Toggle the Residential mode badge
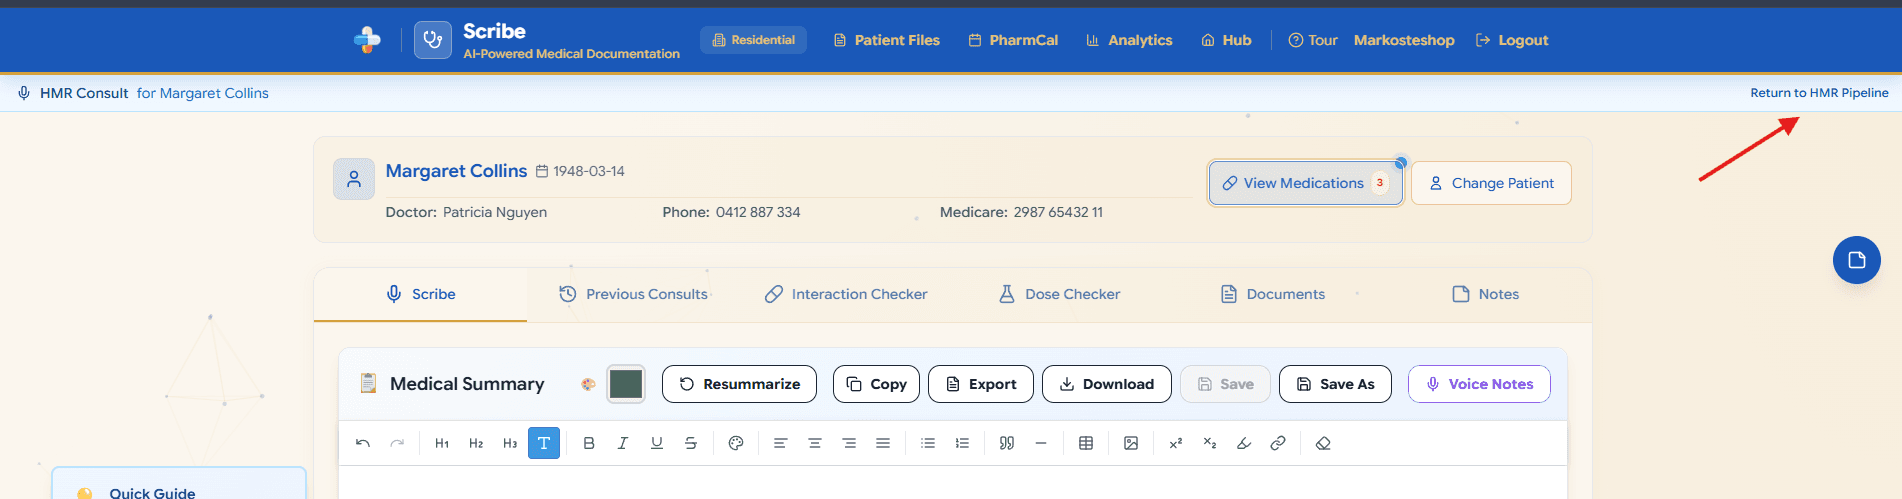This screenshot has height=499, width=1902. (753, 40)
